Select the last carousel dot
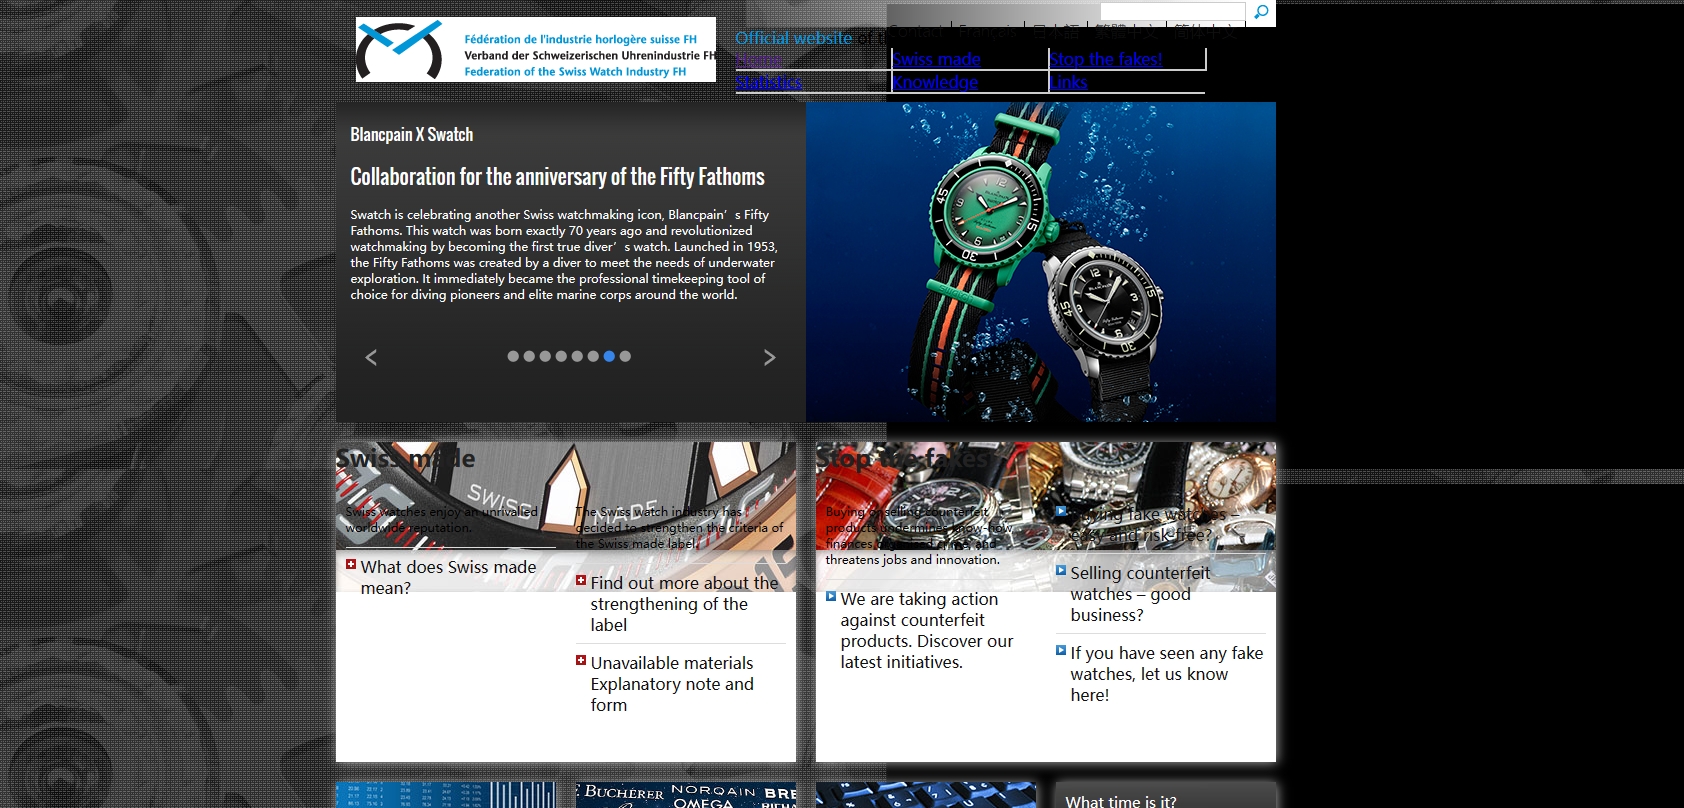Viewport: 1684px width, 808px height. point(625,356)
